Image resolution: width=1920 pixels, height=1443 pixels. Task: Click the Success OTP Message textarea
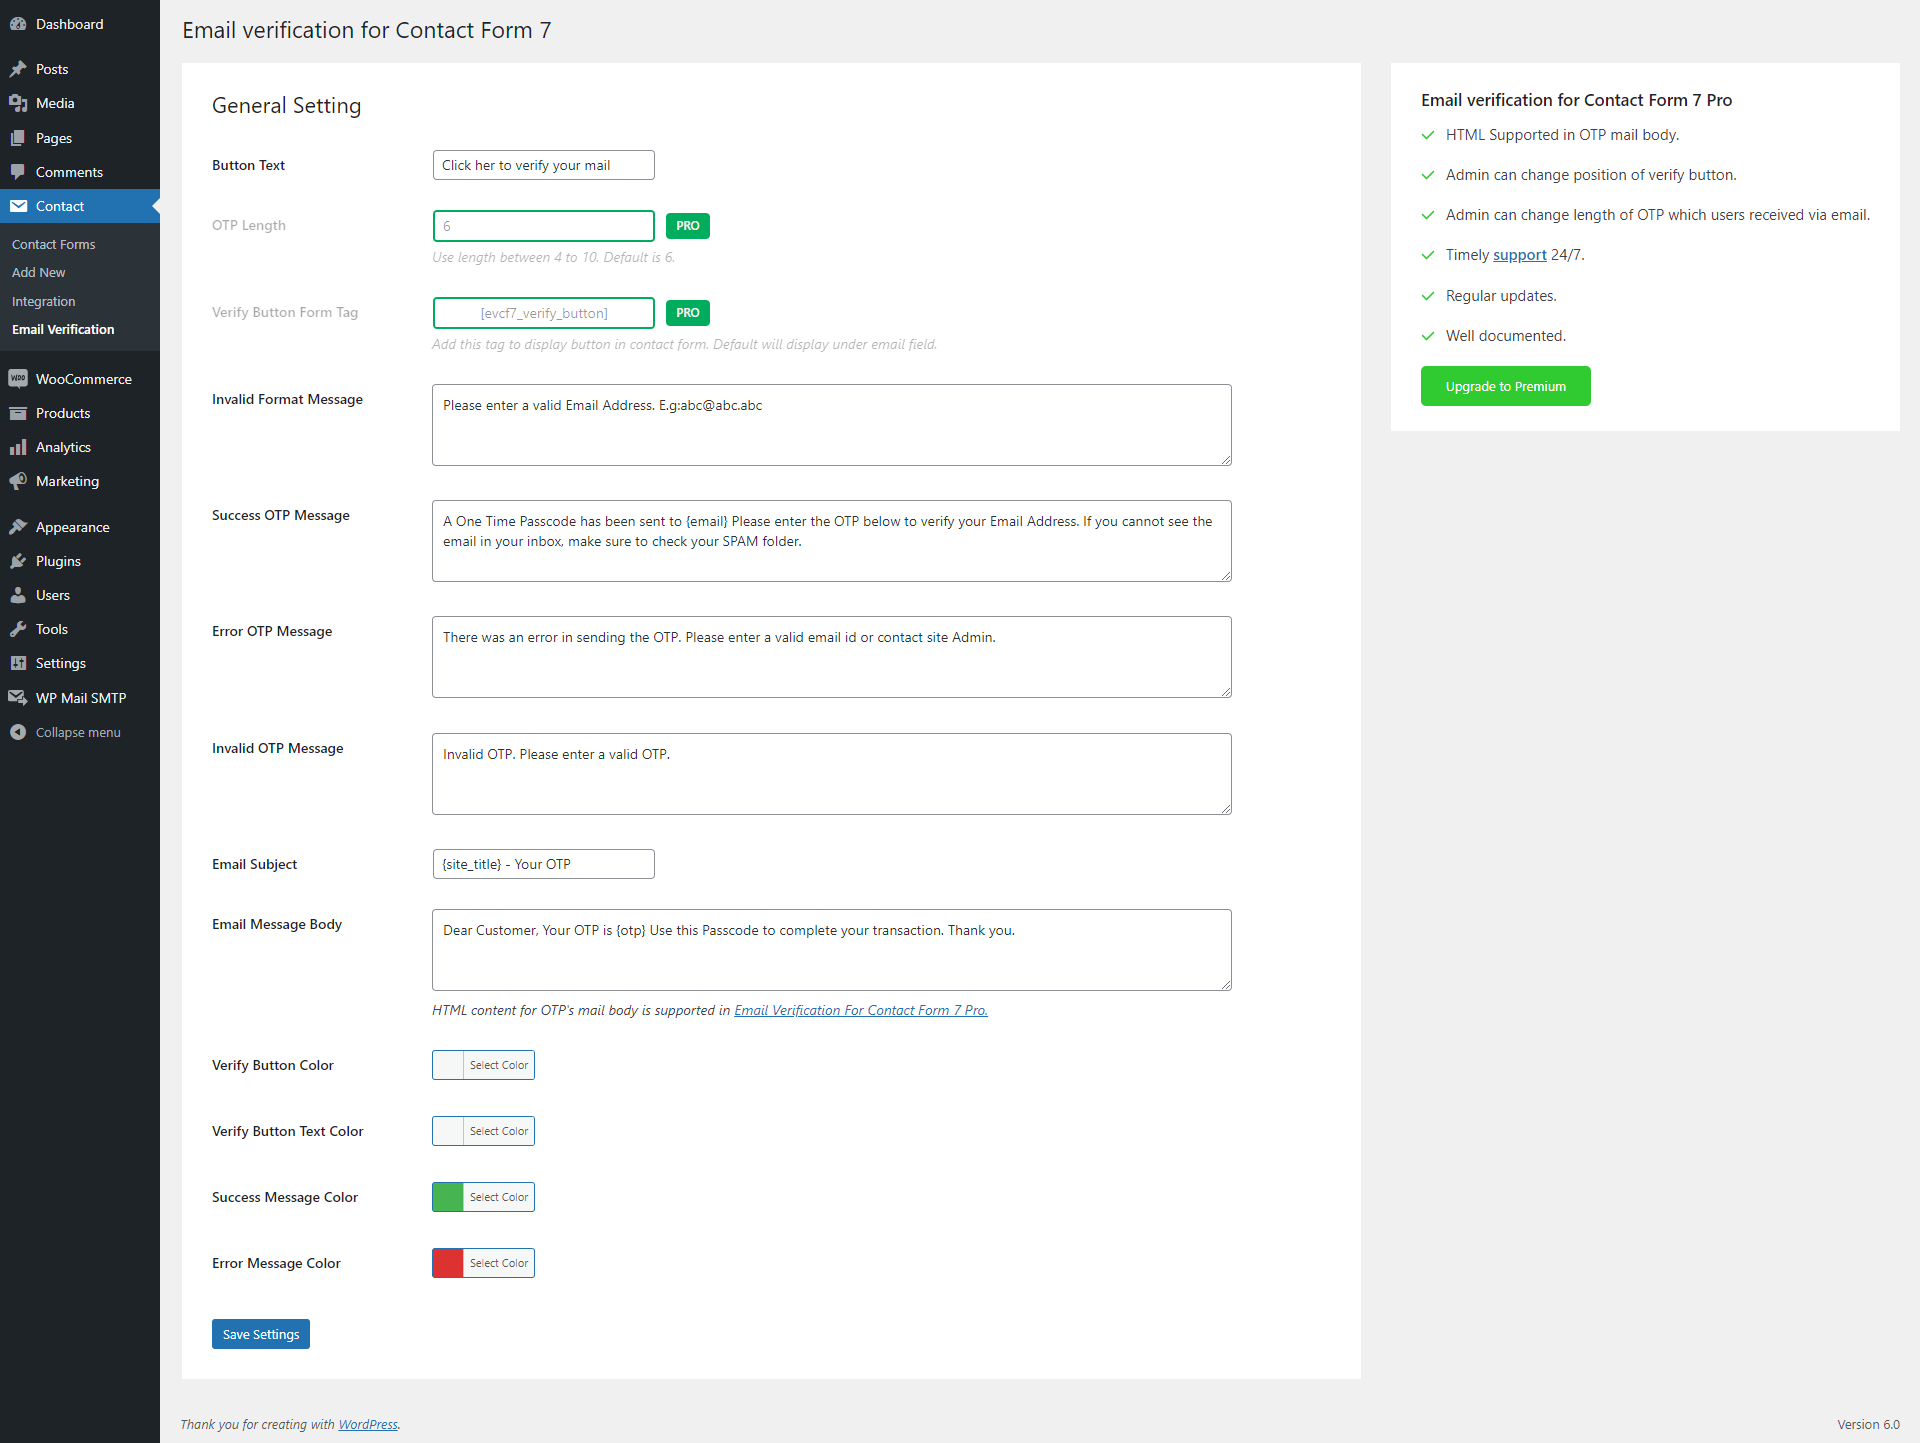[x=832, y=541]
